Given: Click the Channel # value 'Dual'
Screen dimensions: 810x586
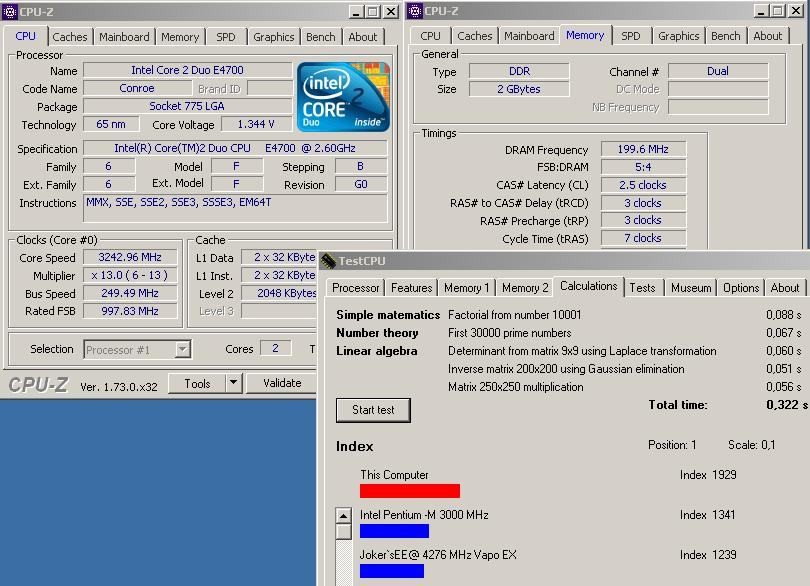Looking at the screenshot, I should tap(718, 71).
